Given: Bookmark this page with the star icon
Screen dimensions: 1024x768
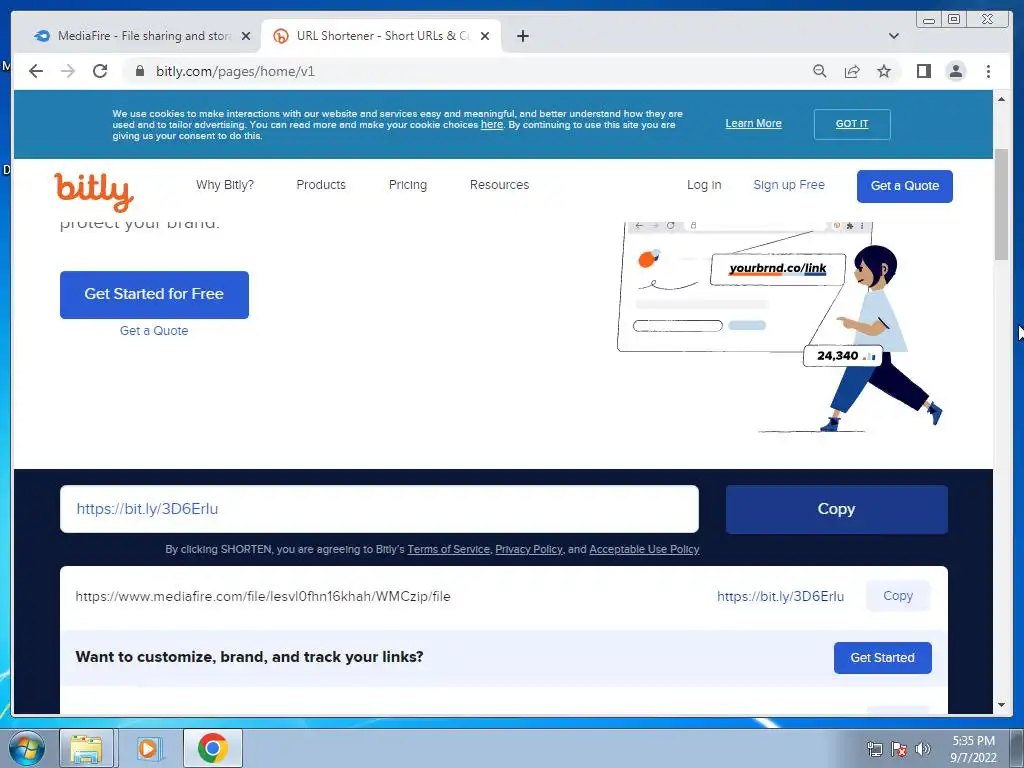Looking at the screenshot, I should [x=884, y=71].
